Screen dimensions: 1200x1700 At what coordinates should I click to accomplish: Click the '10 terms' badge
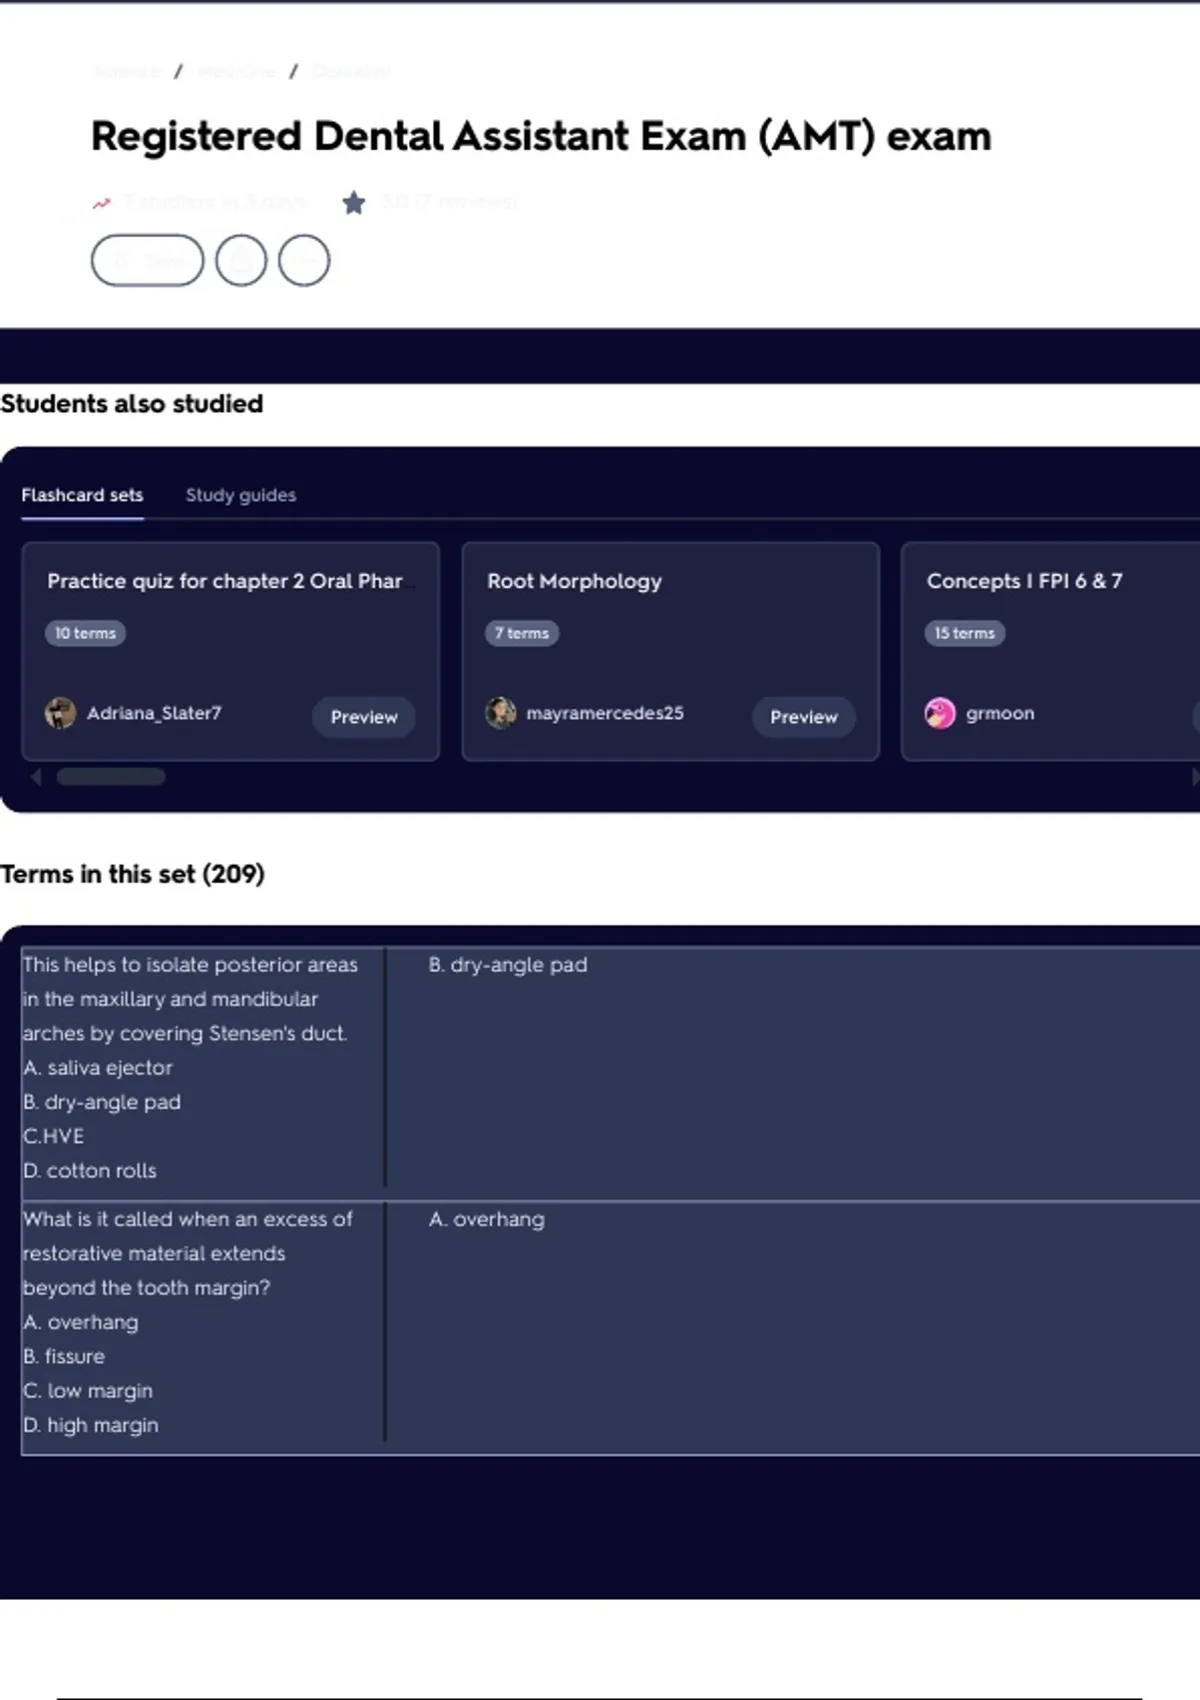(x=85, y=633)
